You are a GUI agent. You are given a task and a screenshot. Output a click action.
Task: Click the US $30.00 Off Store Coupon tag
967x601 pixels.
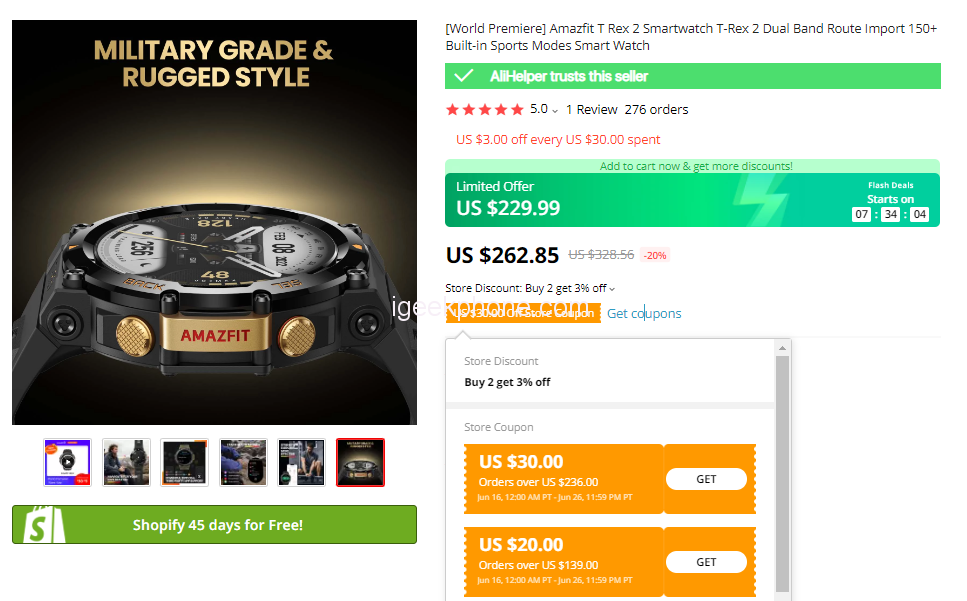(524, 313)
